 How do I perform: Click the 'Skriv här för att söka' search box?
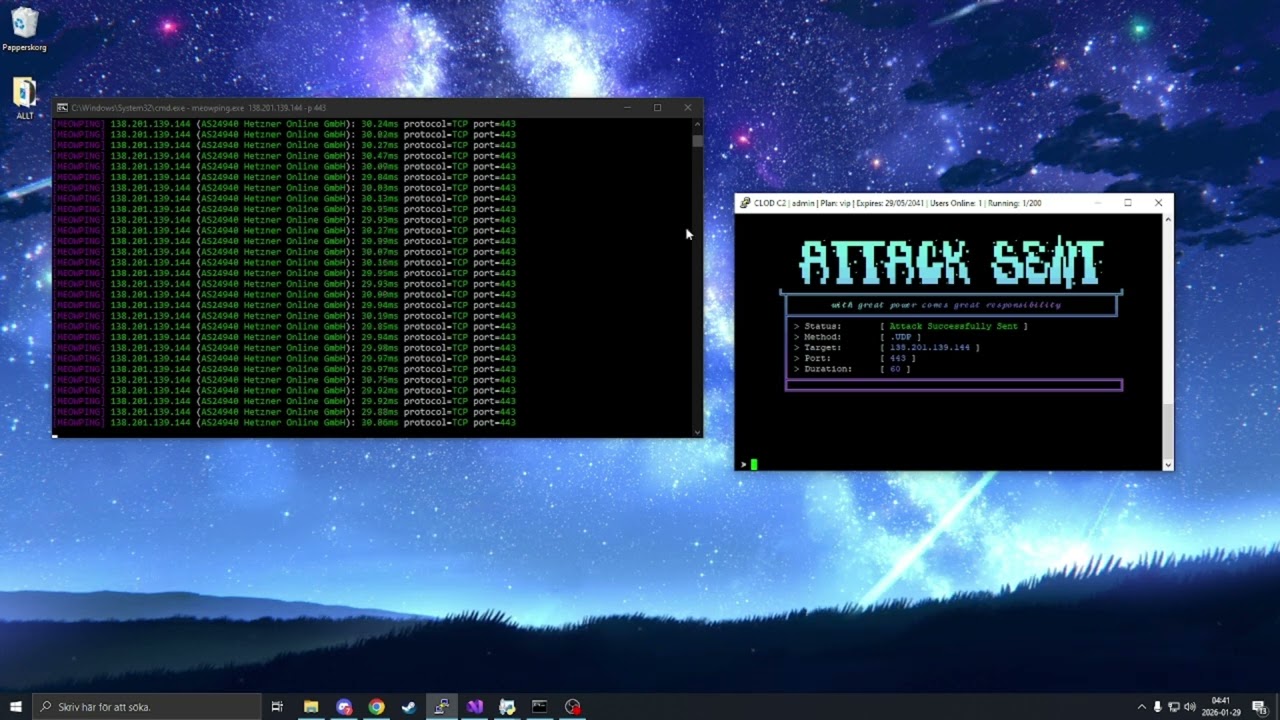point(147,706)
